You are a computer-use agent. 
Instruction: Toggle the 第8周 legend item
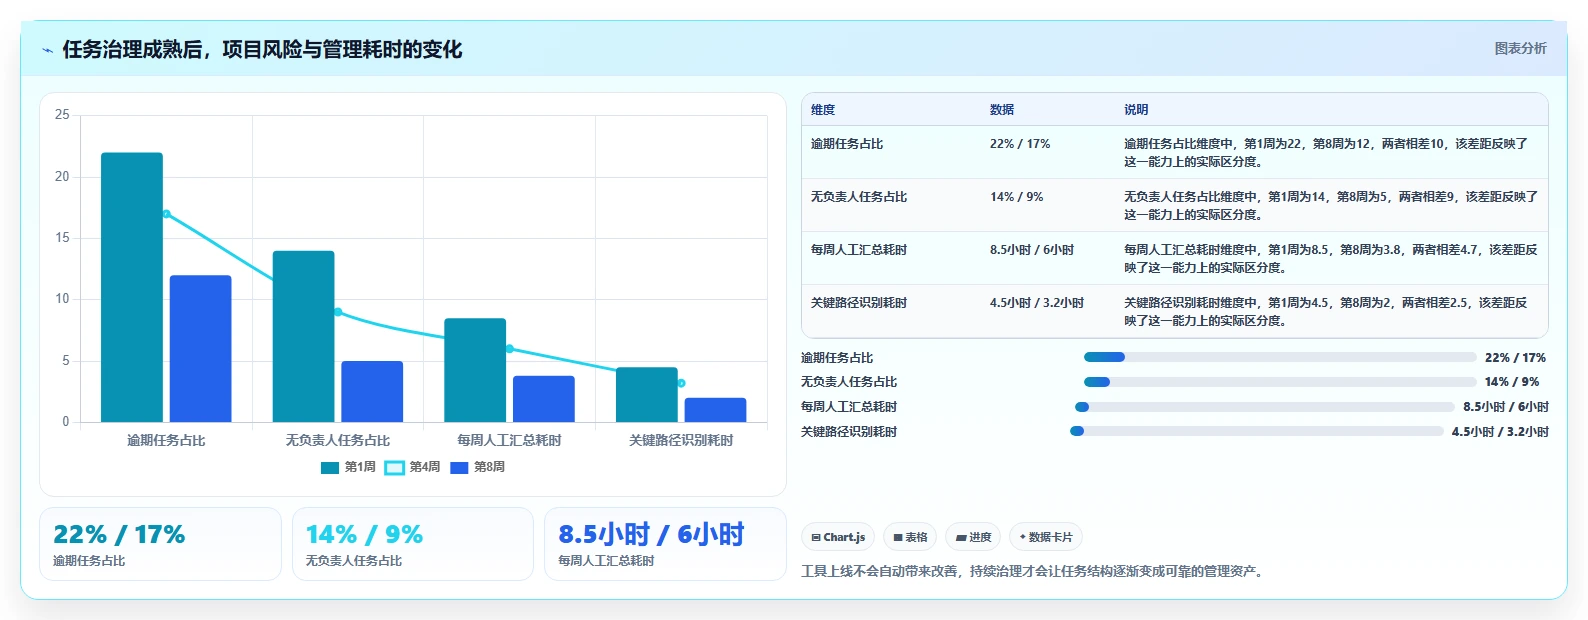[477, 467]
